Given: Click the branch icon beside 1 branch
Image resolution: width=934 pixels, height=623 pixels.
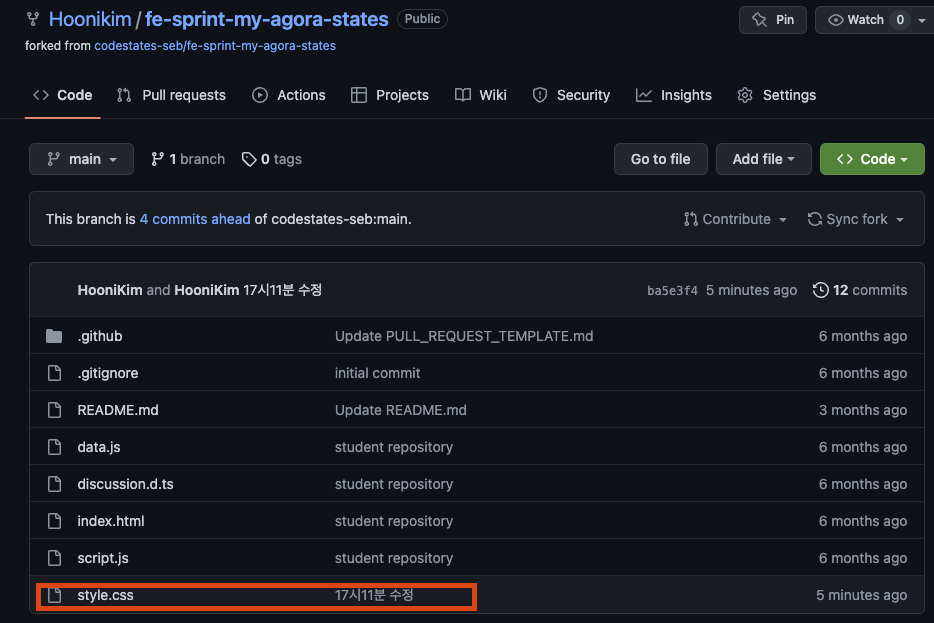Looking at the screenshot, I should pyautogui.click(x=157, y=159).
